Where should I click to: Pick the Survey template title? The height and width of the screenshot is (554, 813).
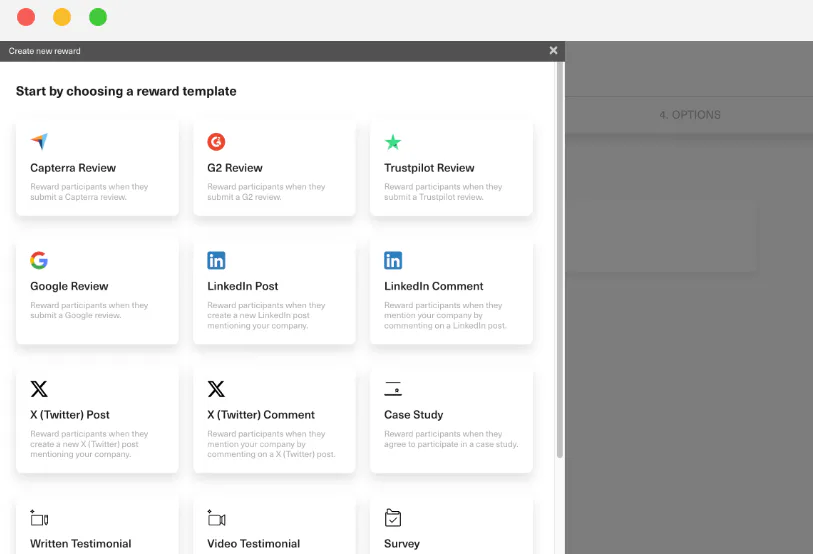pyautogui.click(x=402, y=544)
